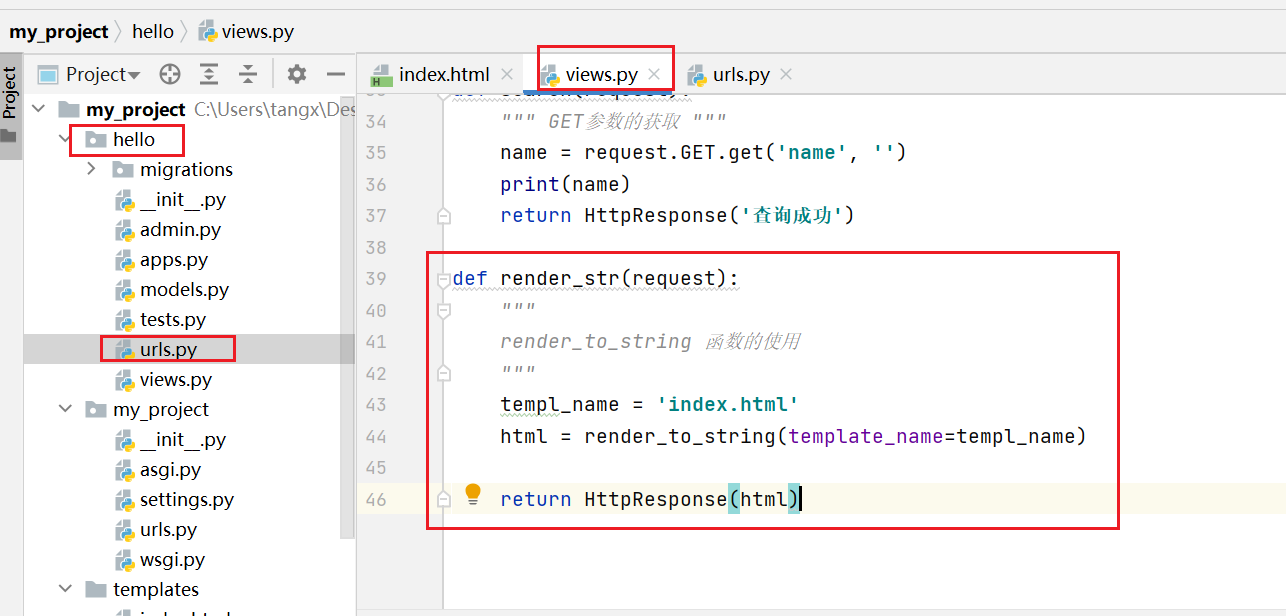Select the inner my_project package folder
The width and height of the screenshot is (1286, 616).
pyautogui.click(x=161, y=409)
